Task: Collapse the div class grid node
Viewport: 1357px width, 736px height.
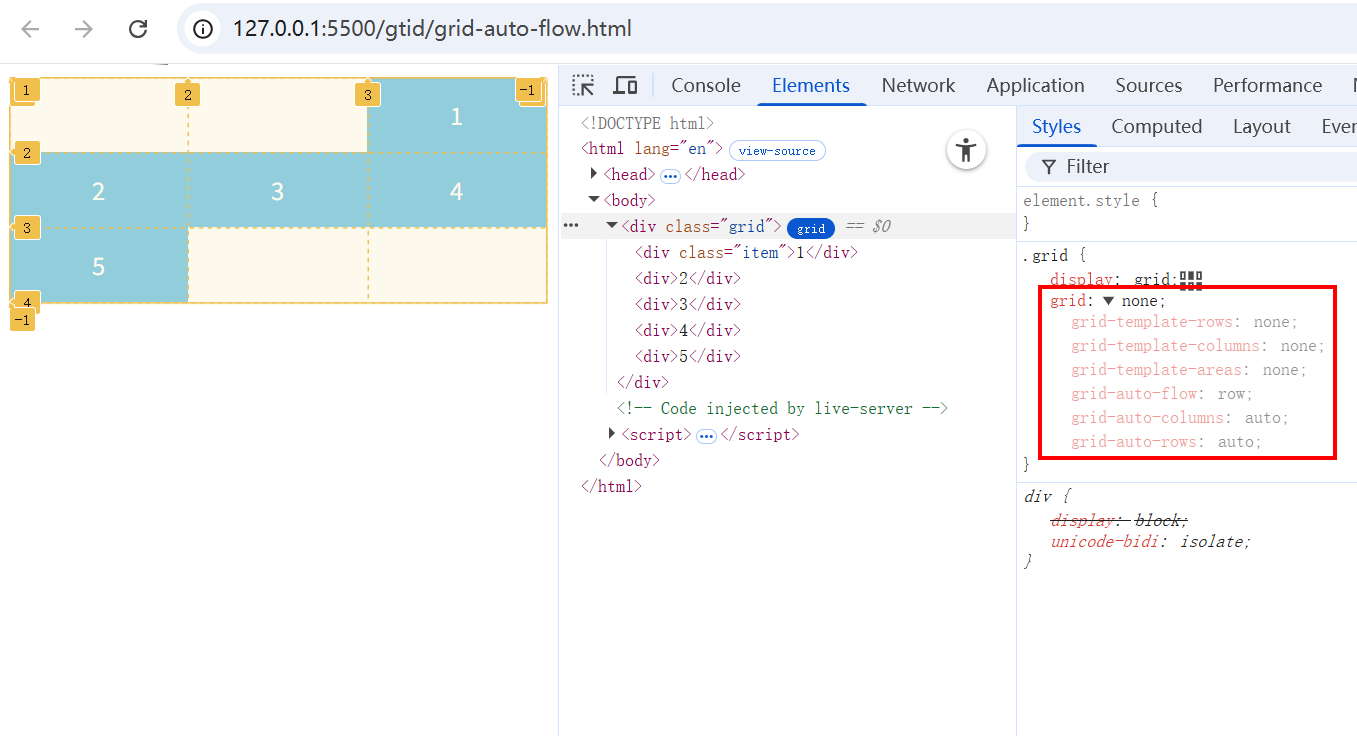Action: (x=612, y=226)
